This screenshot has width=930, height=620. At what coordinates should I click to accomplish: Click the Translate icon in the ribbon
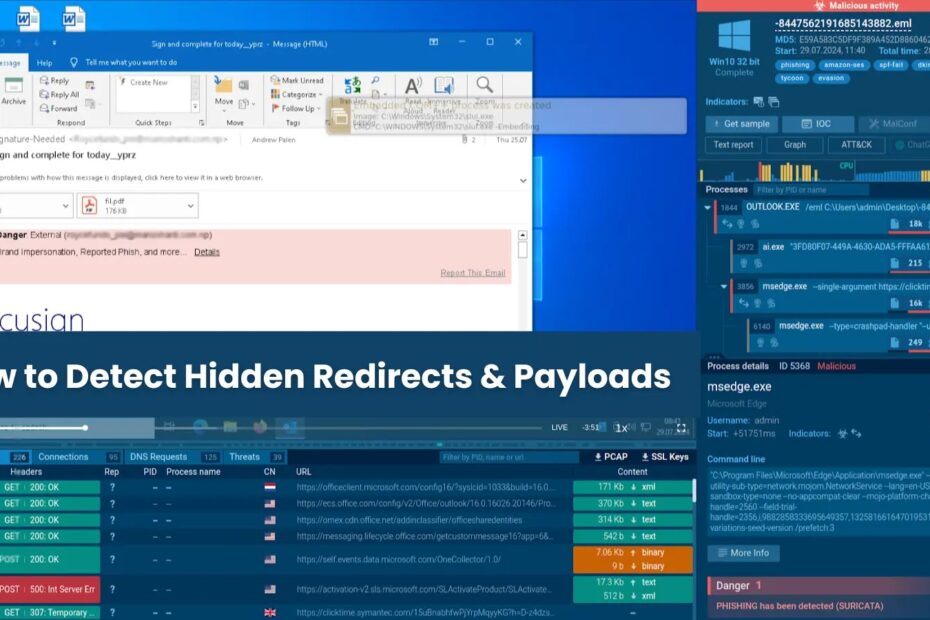click(353, 87)
